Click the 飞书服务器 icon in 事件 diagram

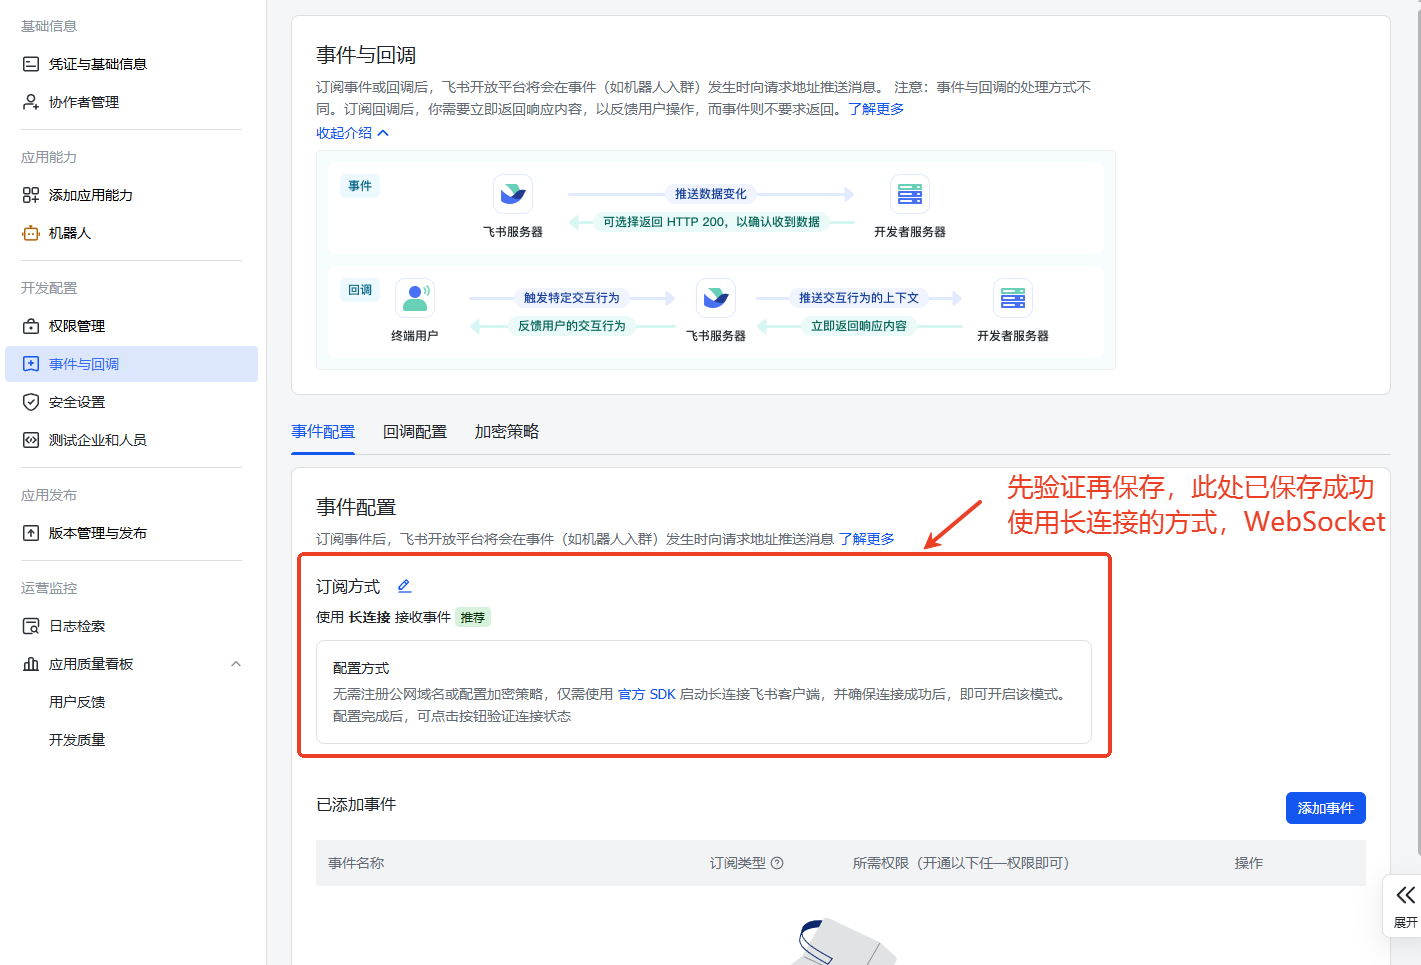pos(513,194)
